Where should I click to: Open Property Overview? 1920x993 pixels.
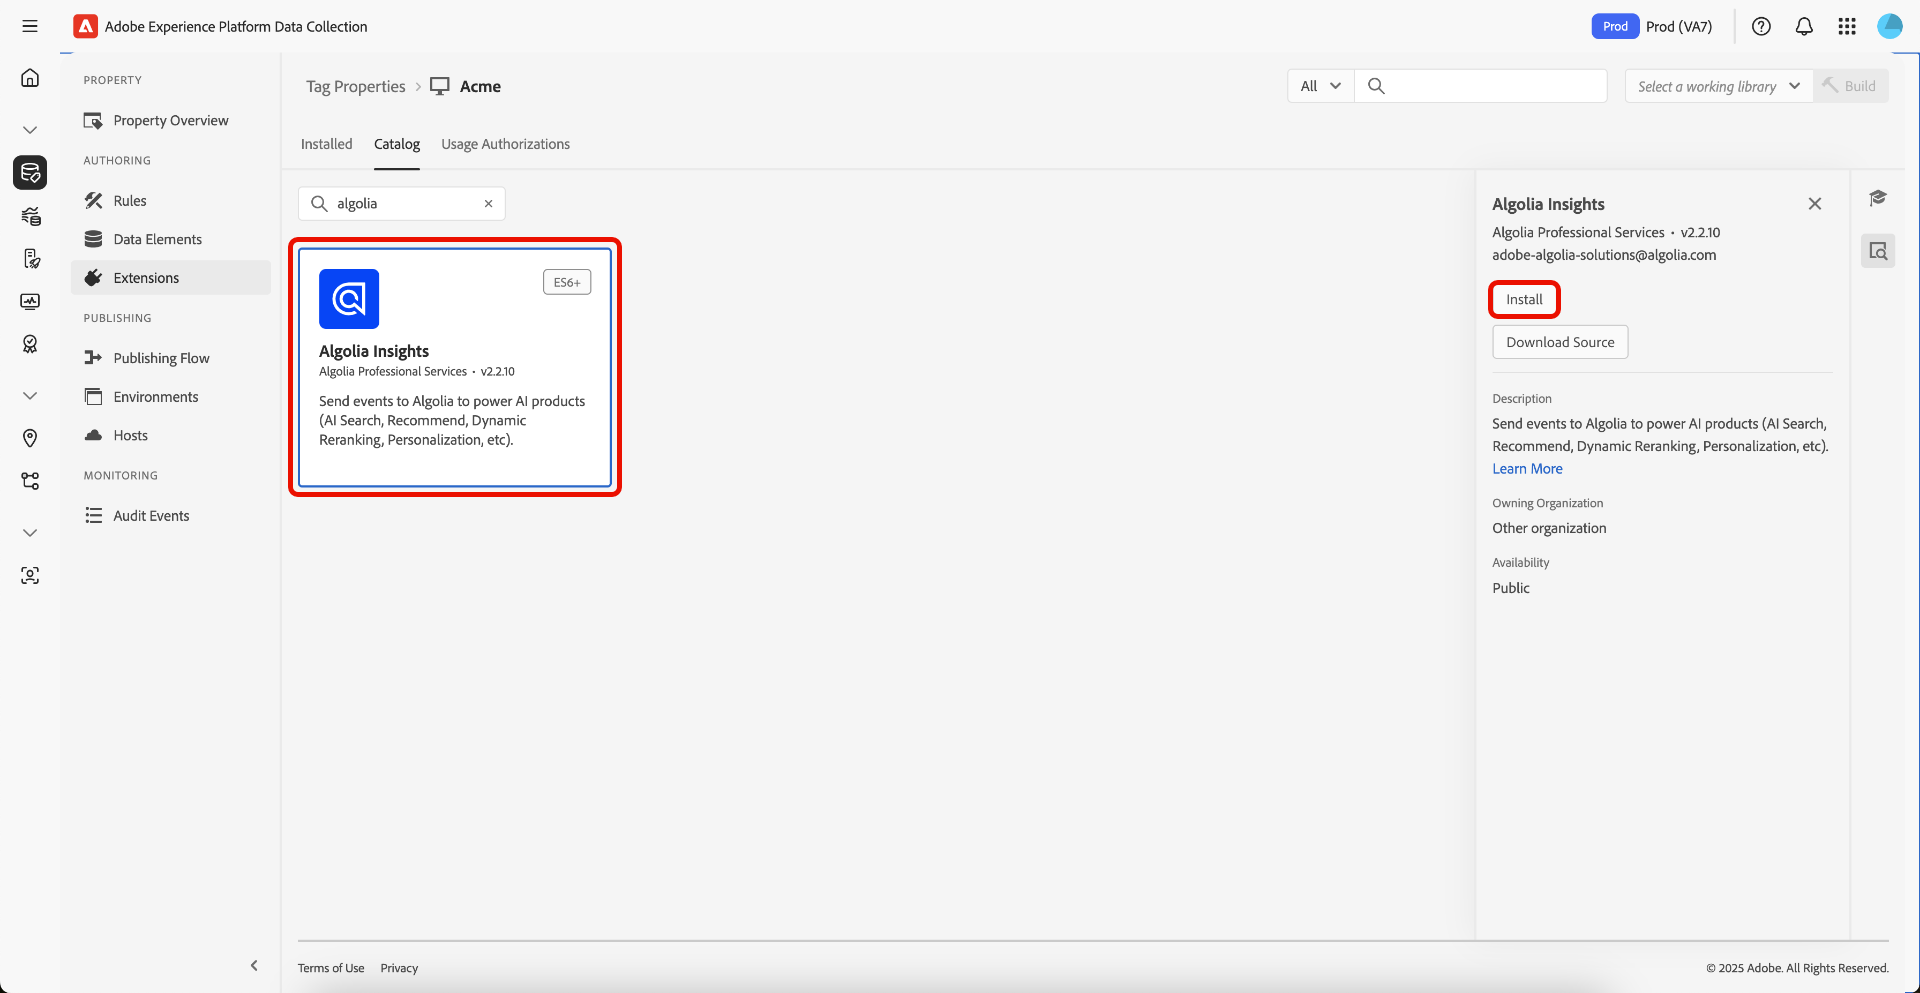coord(171,121)
